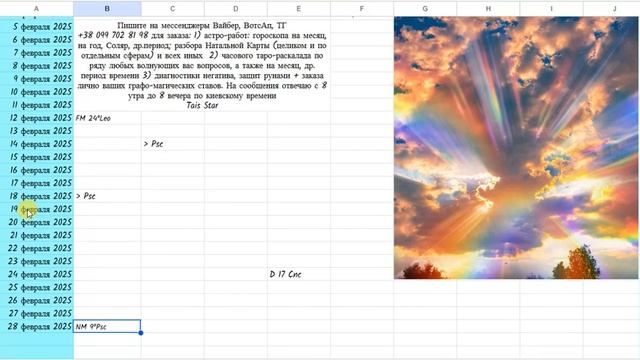Click the sunset rainbow sky image

coord(516,148)
